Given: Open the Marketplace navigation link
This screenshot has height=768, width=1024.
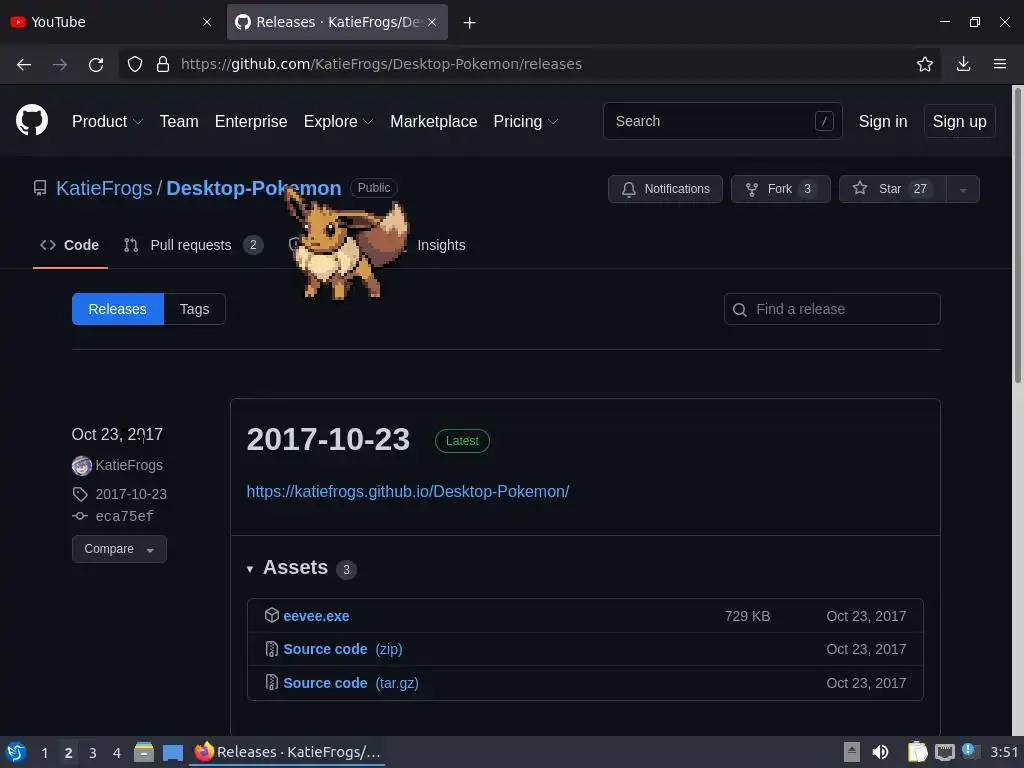Looking at the screenshot, I should [434, 121].
